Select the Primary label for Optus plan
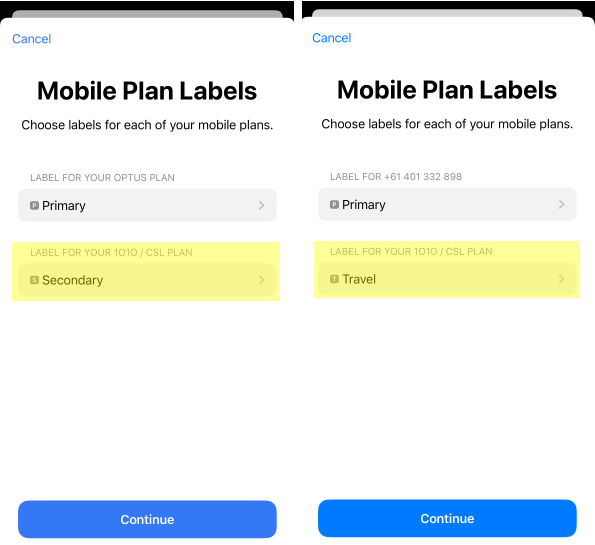Viewport: 595px width, 545px height. [147, 205]
